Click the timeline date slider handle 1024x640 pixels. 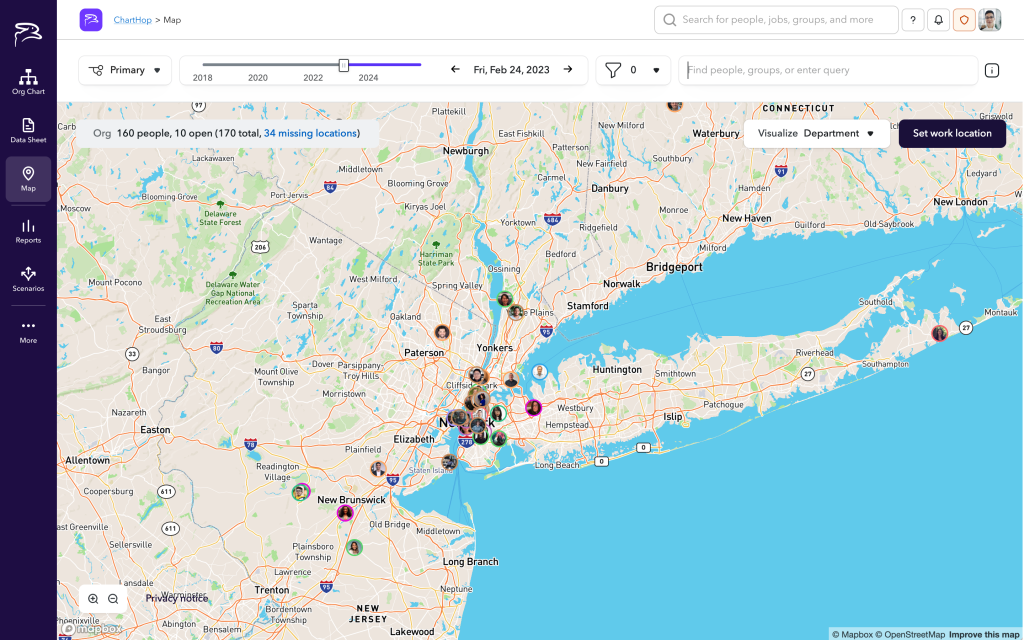[x=344, y=65]
